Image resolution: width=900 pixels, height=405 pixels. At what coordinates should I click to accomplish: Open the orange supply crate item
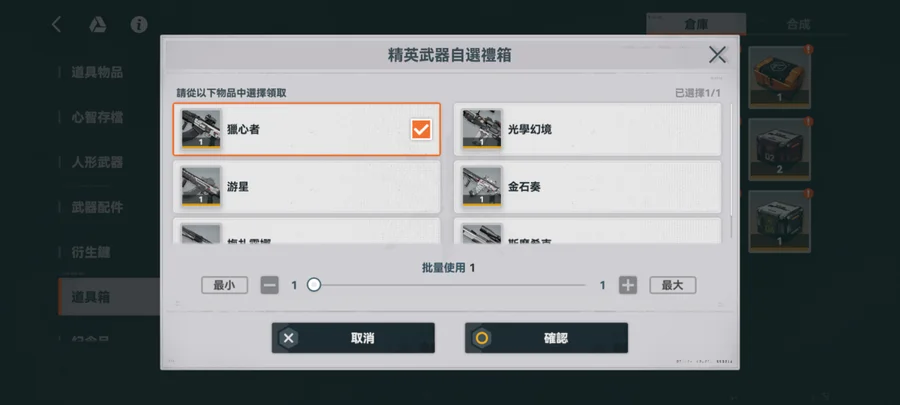[779, 77]
